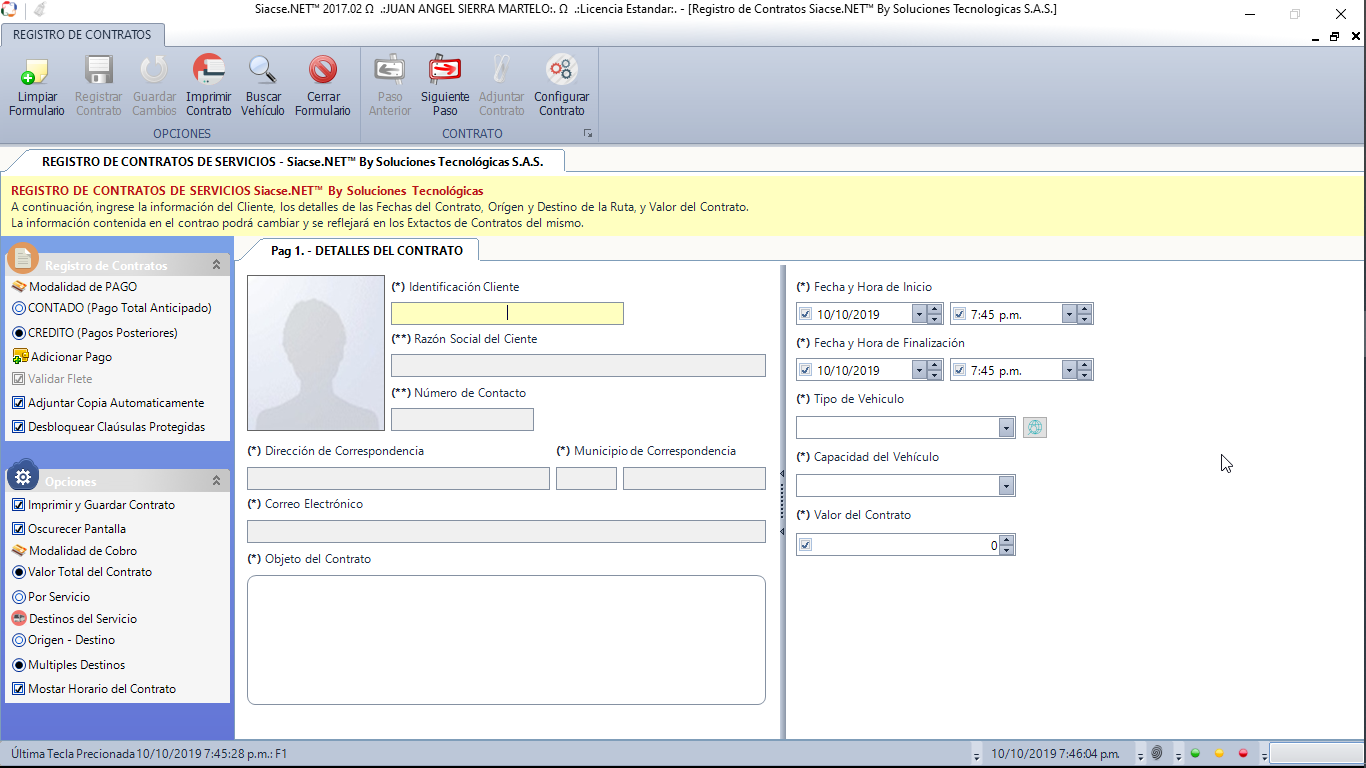
Task: Click the Modalidad de PAGO icon
Action: point(19,286)
